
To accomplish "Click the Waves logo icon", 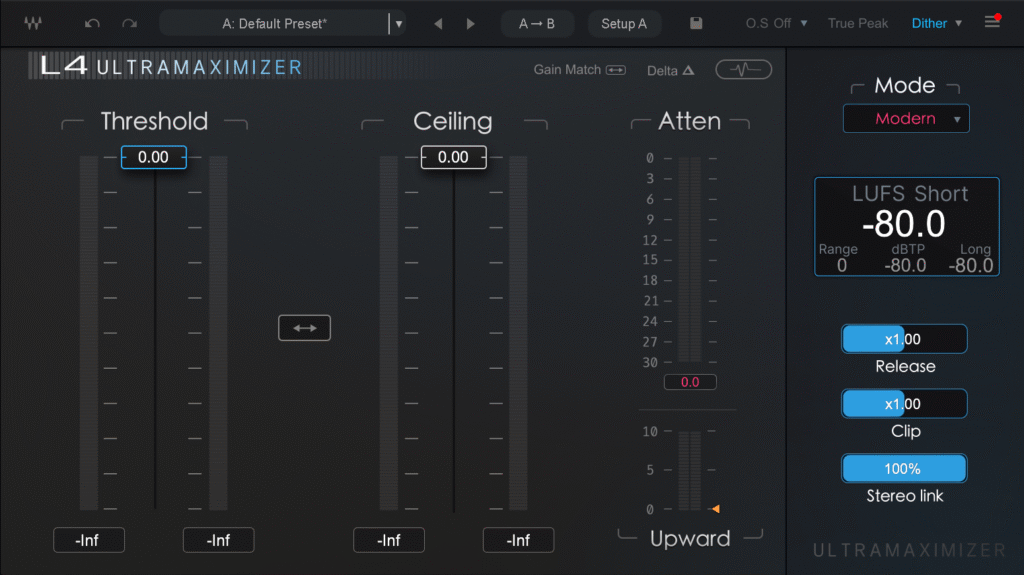I will coord(34,23).
